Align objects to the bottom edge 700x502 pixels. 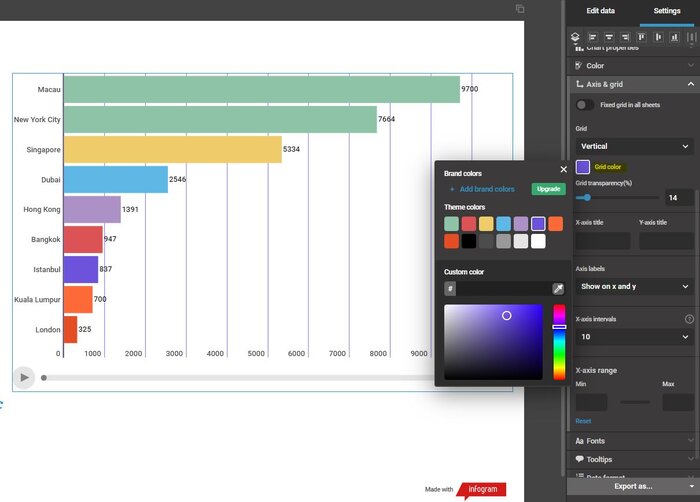[x=674, y=37]
